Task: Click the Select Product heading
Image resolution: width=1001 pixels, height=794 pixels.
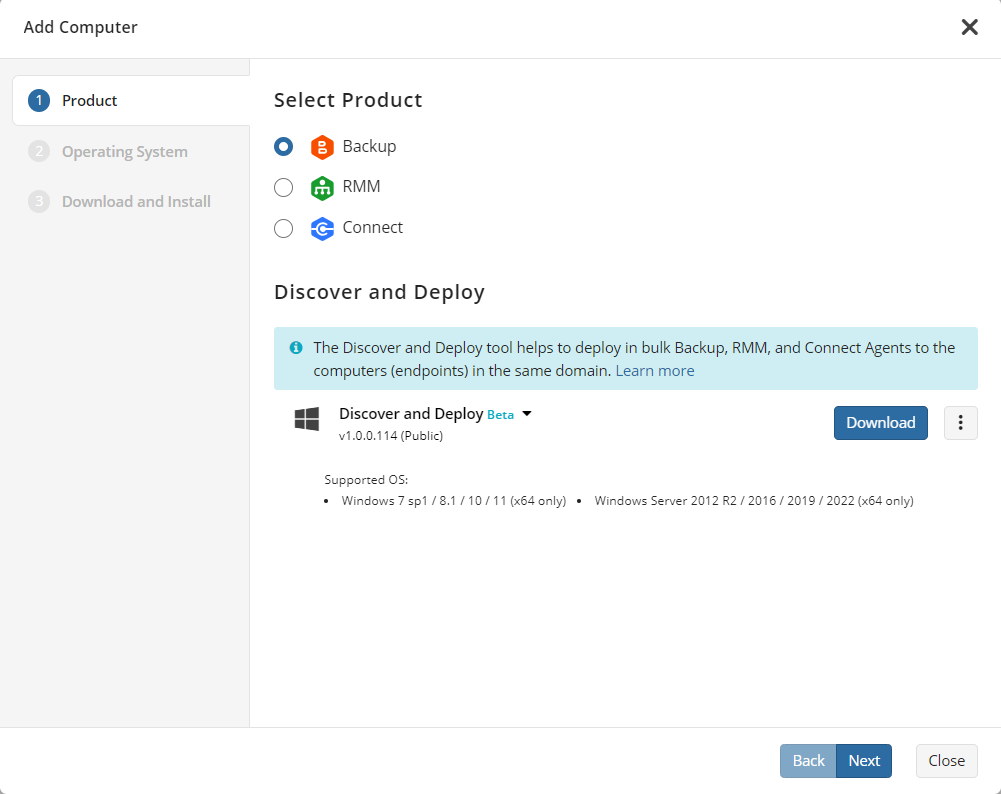Action: 348,100
